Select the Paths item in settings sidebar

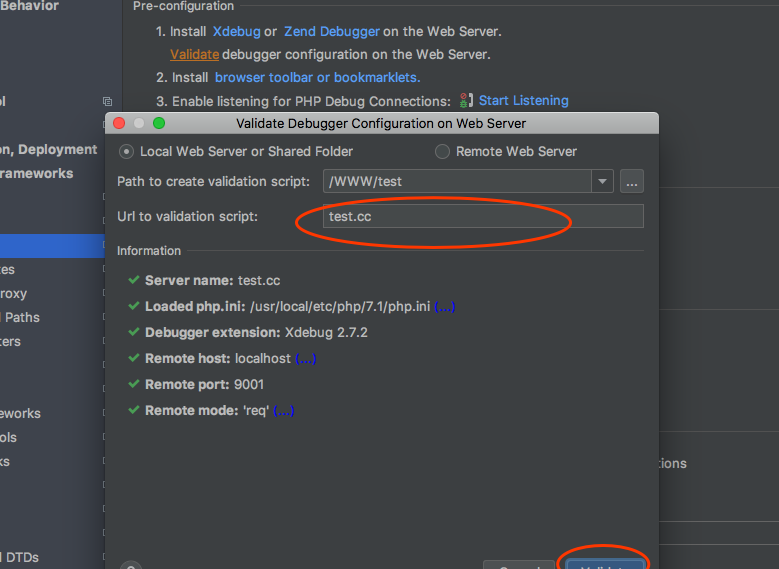(x=21, y=318)
